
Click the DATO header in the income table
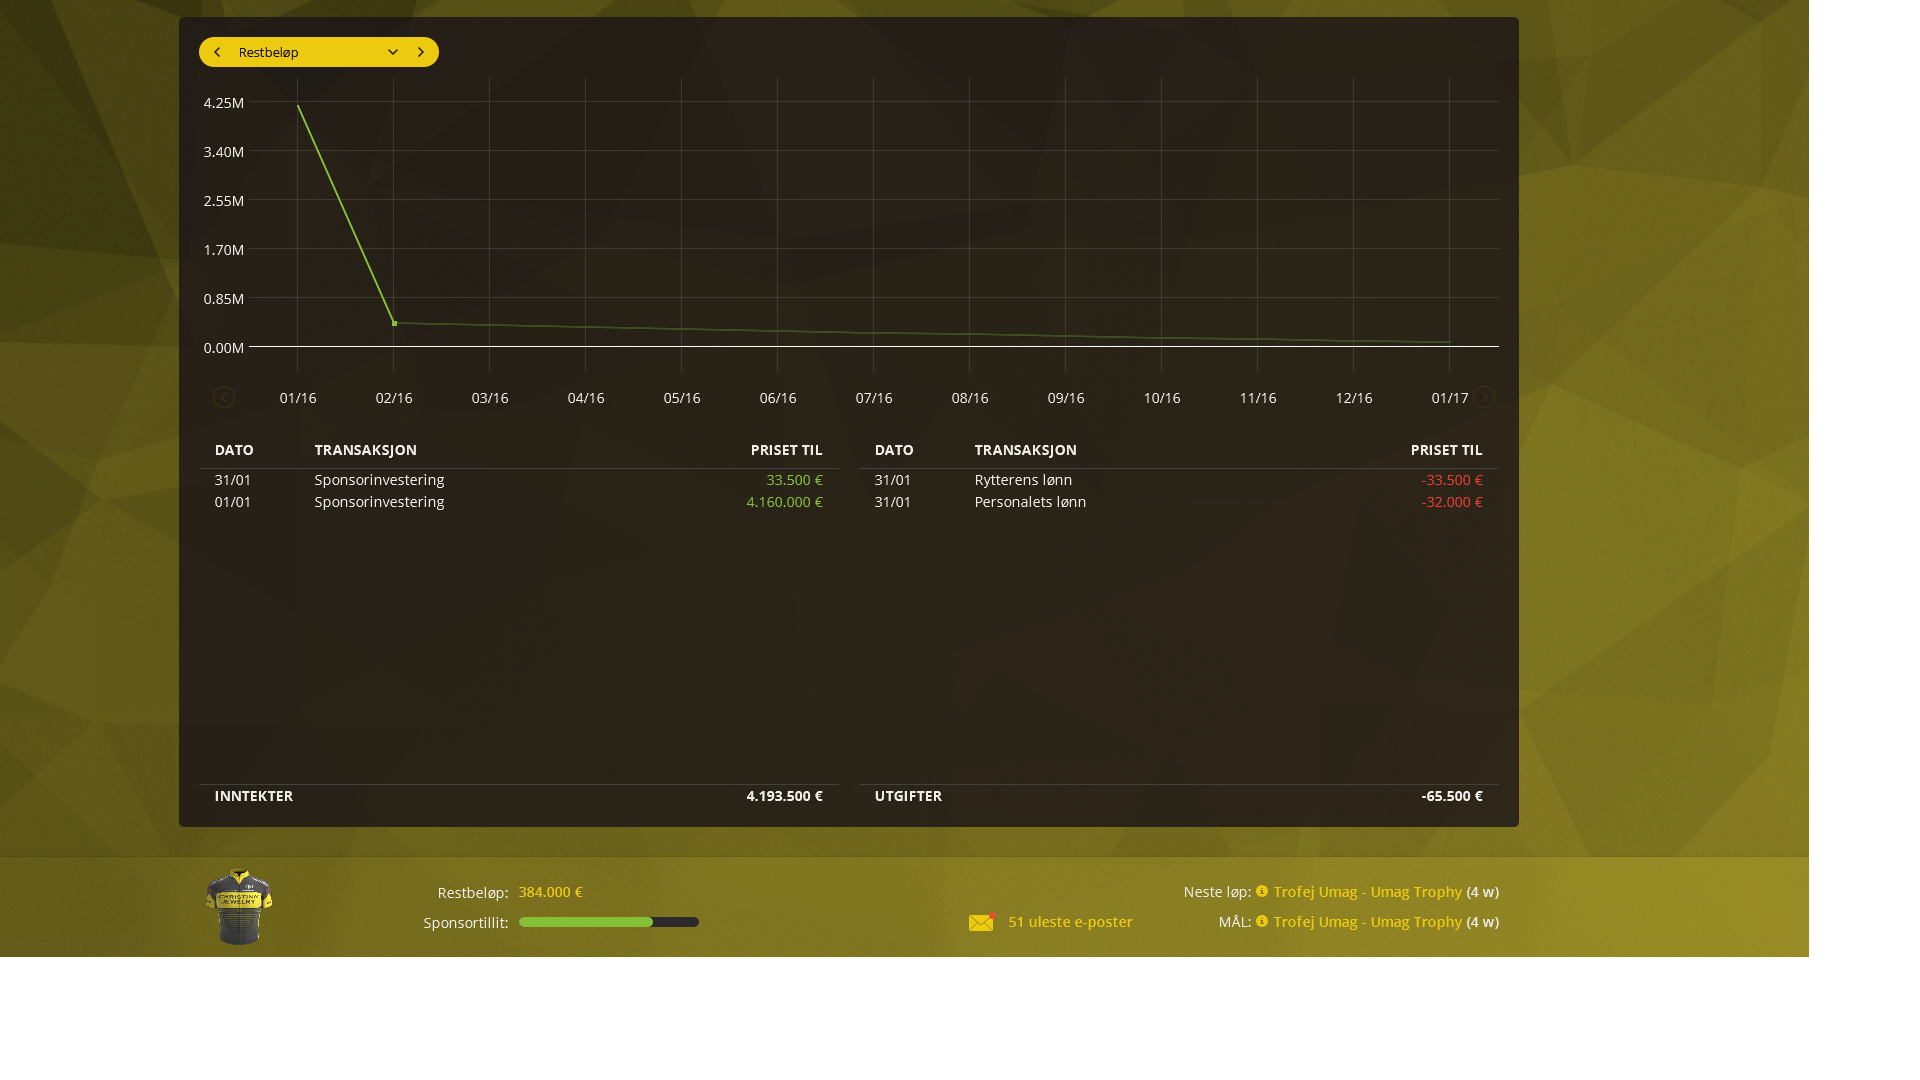tap(234, 450)
